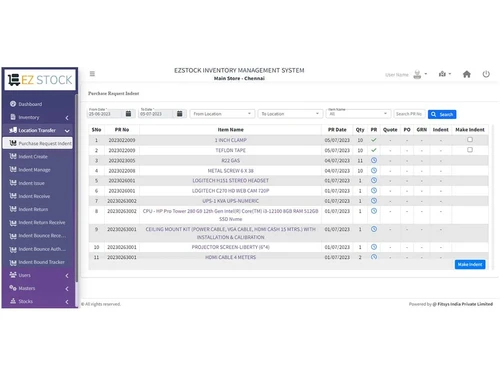Open the Item Name dropdown

pos(358,114)
